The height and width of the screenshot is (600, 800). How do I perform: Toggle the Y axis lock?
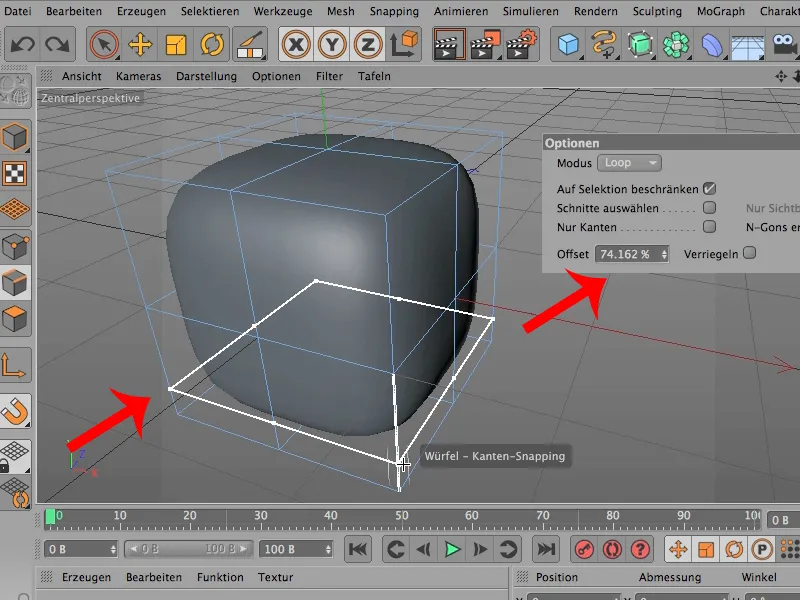[332, 44]
